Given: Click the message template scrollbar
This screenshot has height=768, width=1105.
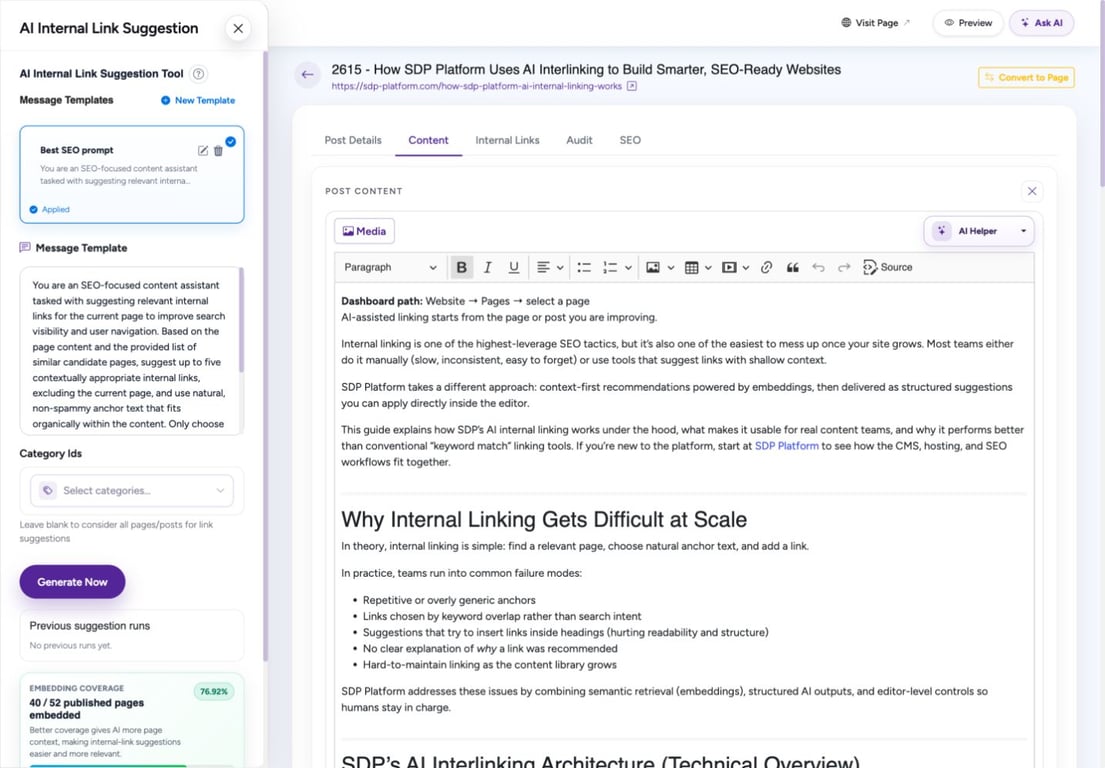Looking at the screenshot, I should [x=241, y=320].
